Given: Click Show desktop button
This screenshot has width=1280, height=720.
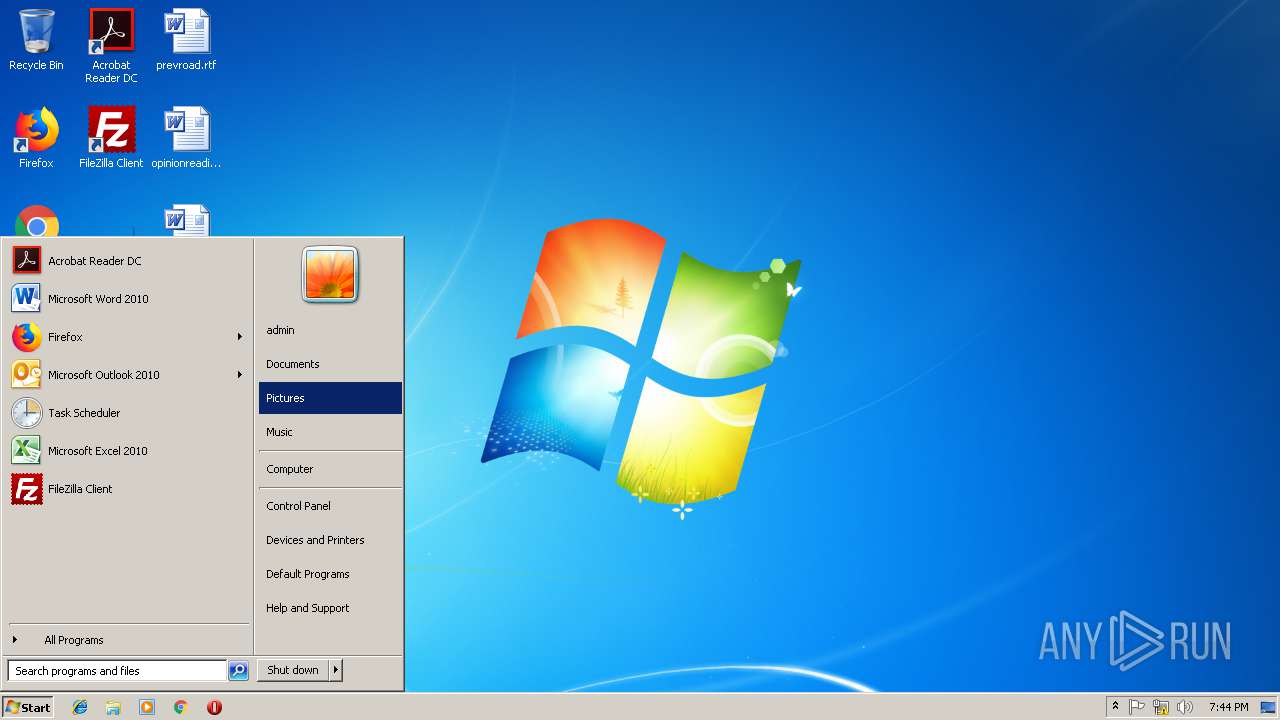Looking at the screenshot, I should (x=1268, y=707).
